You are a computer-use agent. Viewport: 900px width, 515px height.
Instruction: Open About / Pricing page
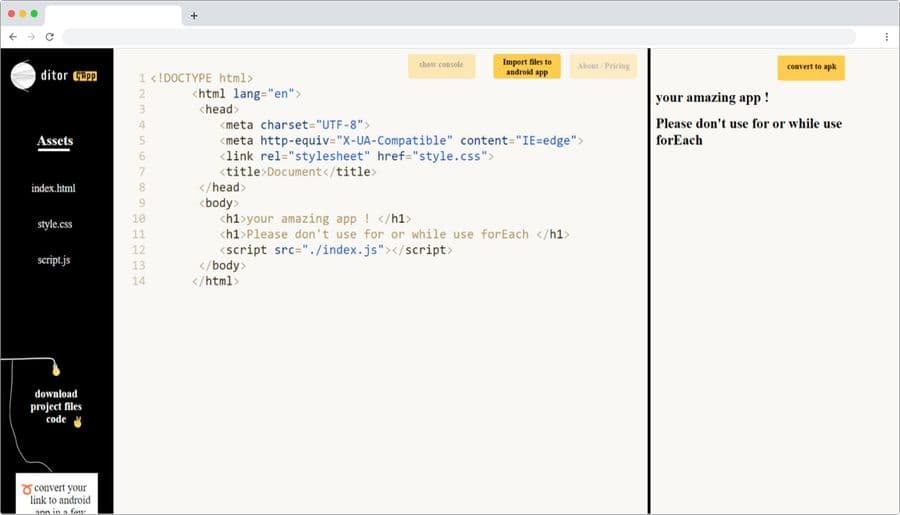click(x=603, y=66)
